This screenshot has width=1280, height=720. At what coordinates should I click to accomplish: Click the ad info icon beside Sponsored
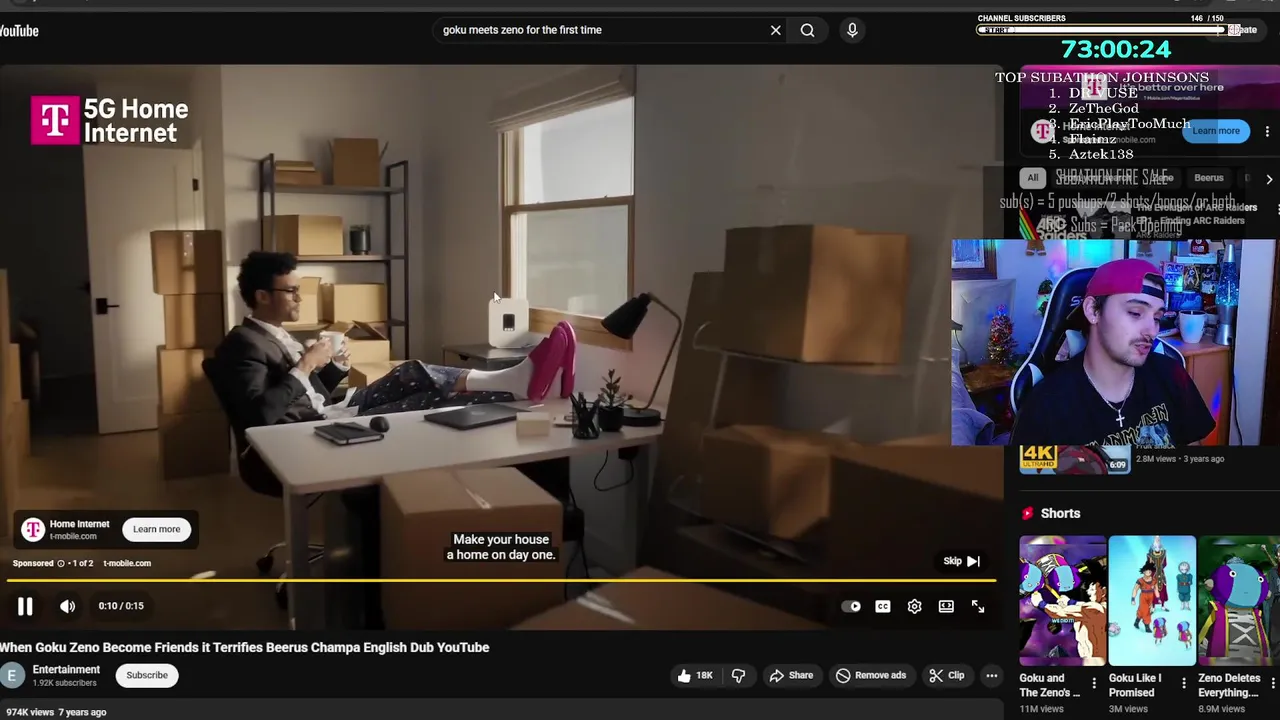point(60,563)
